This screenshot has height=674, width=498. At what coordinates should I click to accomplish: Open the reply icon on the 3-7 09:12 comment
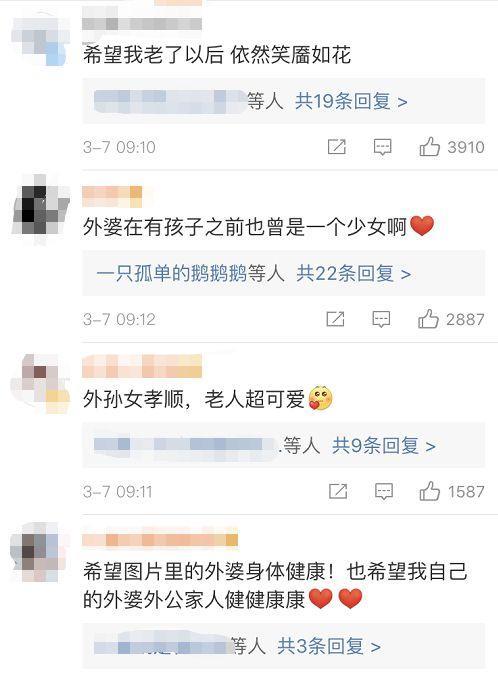[x=381, y=319]
